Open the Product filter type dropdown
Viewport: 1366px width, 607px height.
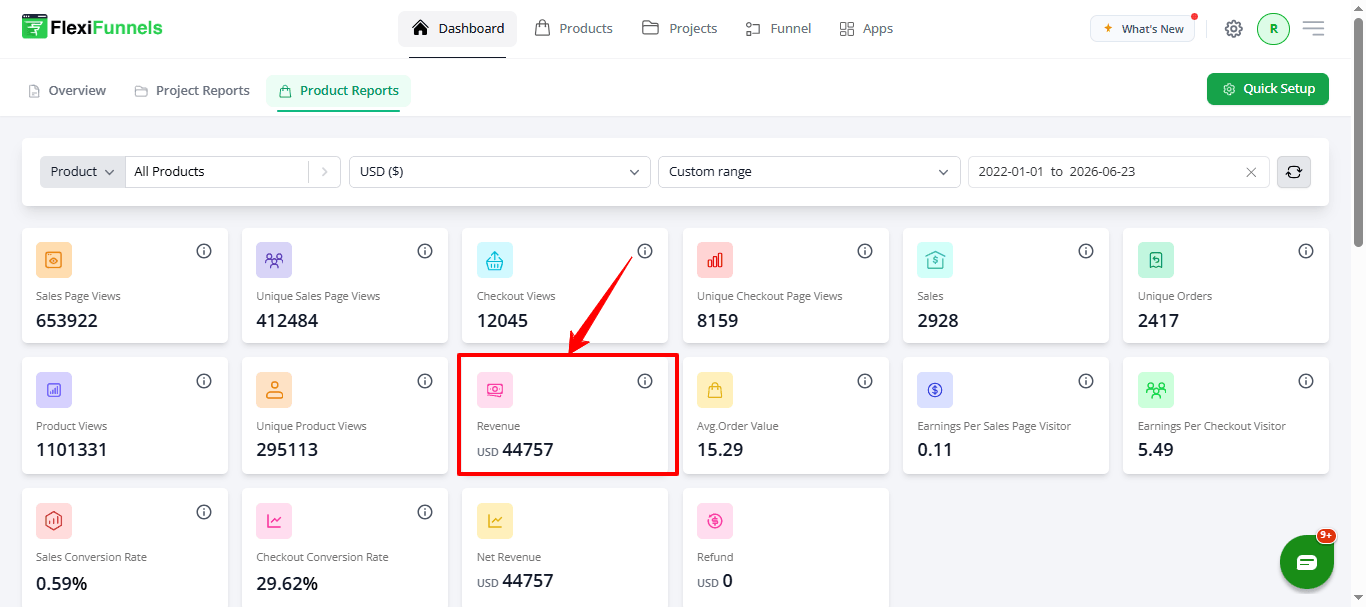tap(83, 172)
